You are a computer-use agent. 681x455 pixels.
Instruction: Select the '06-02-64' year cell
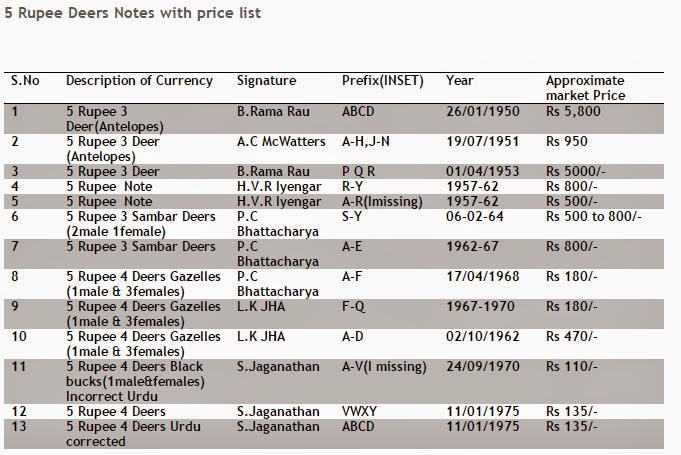473,216
